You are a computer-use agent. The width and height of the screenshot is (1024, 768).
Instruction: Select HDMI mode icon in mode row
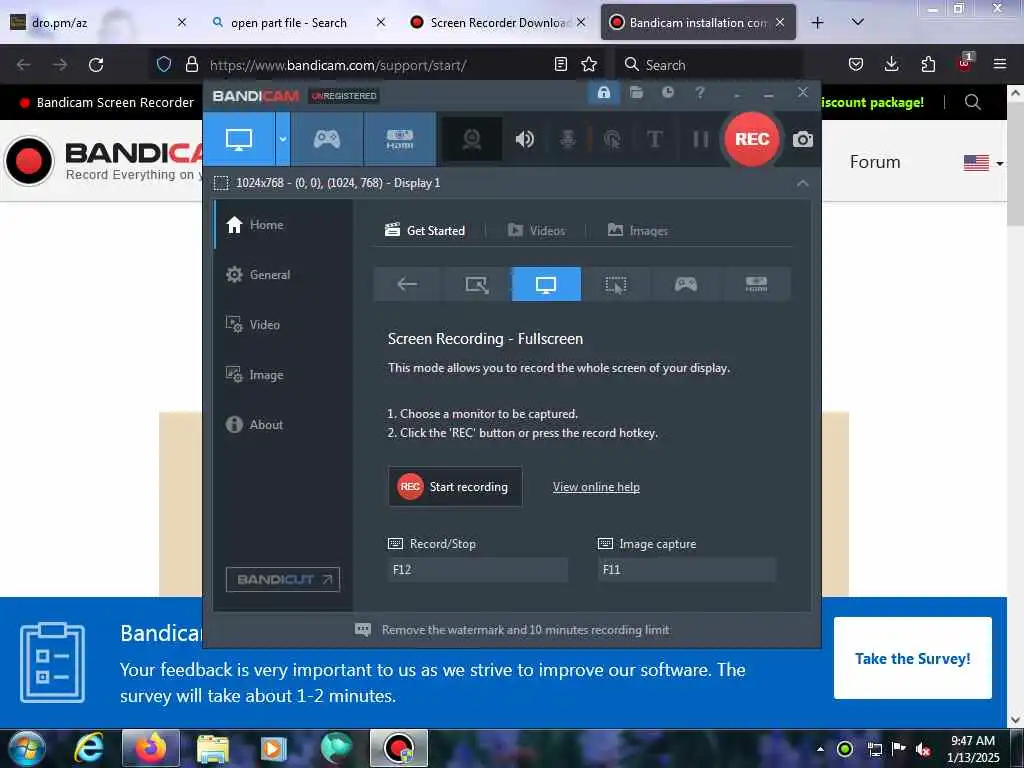(756, 284)
